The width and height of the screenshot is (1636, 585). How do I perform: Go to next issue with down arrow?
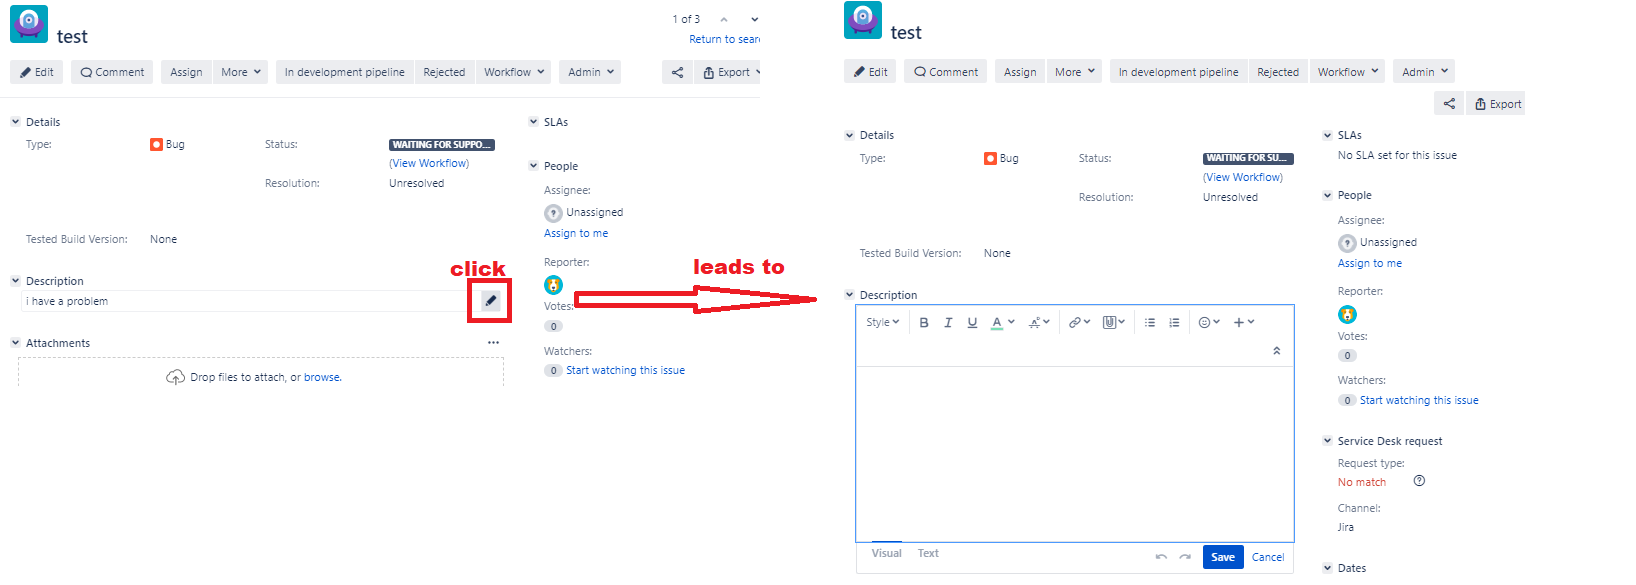tap(754, 19)
